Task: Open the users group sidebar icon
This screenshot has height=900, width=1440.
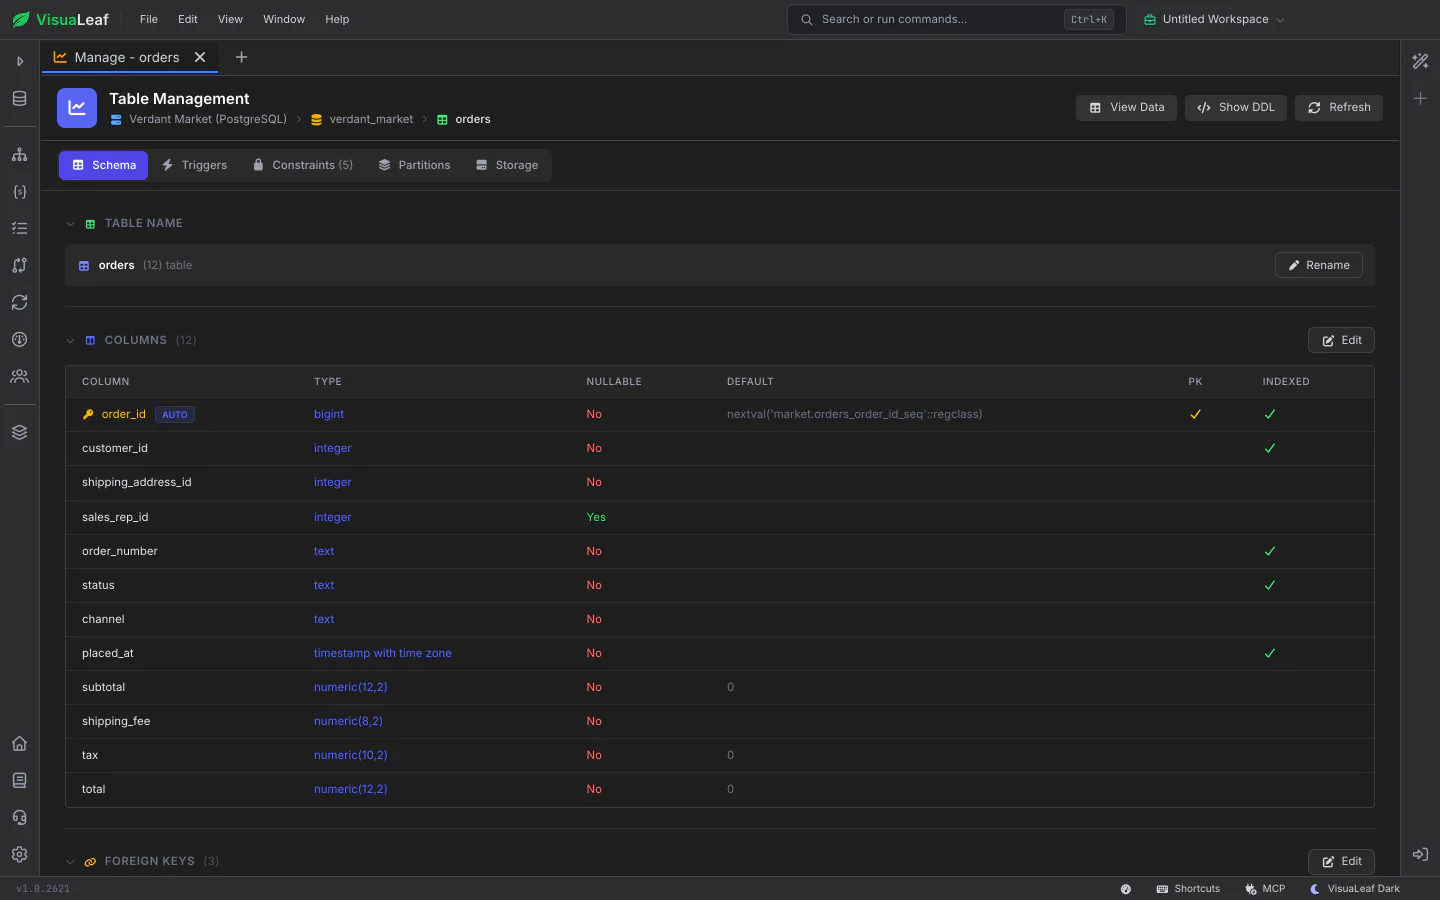Action: point(19,377)
